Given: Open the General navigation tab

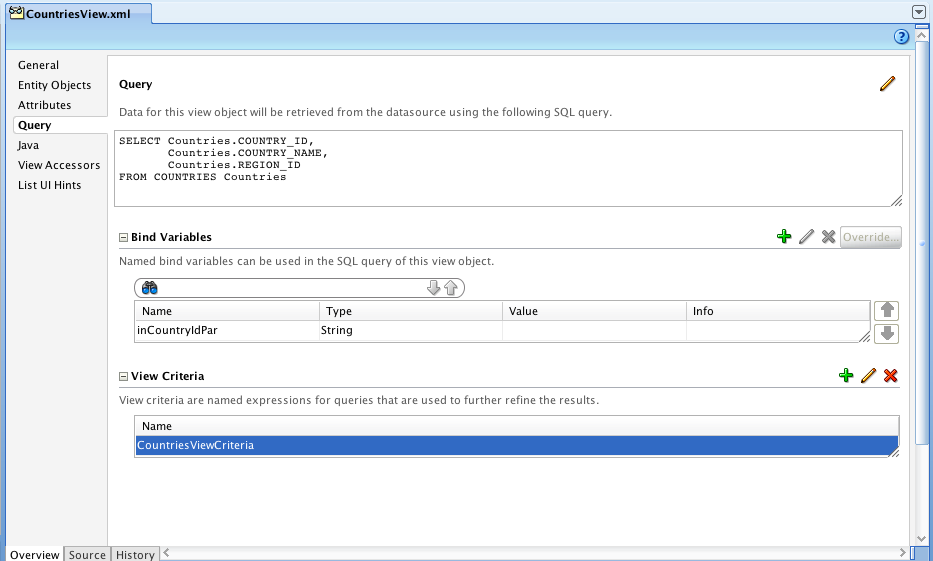Looking at the screenshot, I should click(38, 65).
